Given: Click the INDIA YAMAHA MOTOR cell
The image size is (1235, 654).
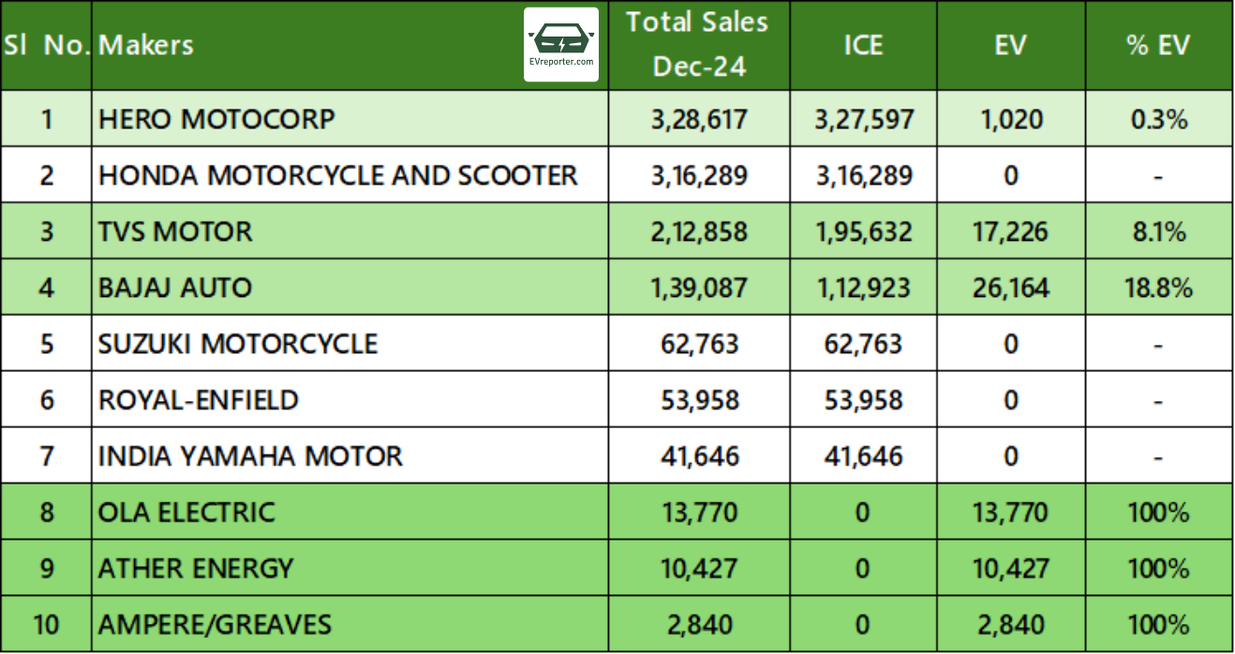Looking at the screenshot, I should [x=350, y=455].
